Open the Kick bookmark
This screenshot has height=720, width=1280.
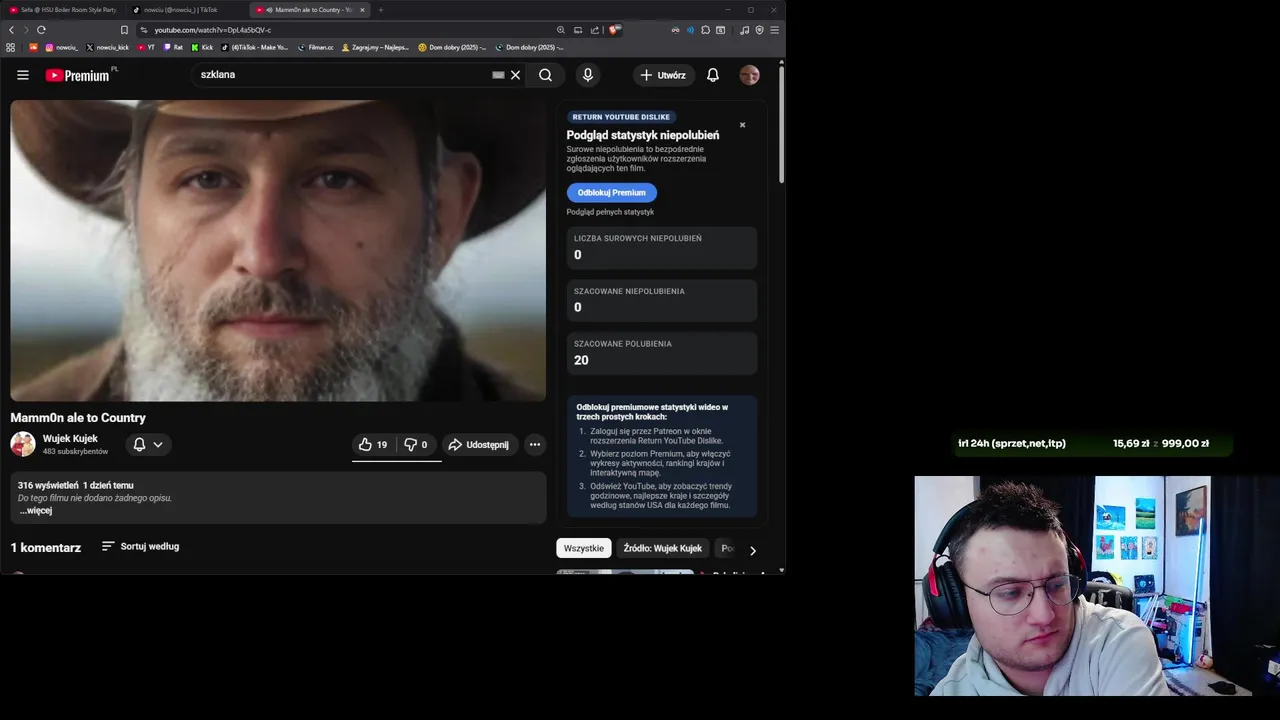click(x=202, y=47)
